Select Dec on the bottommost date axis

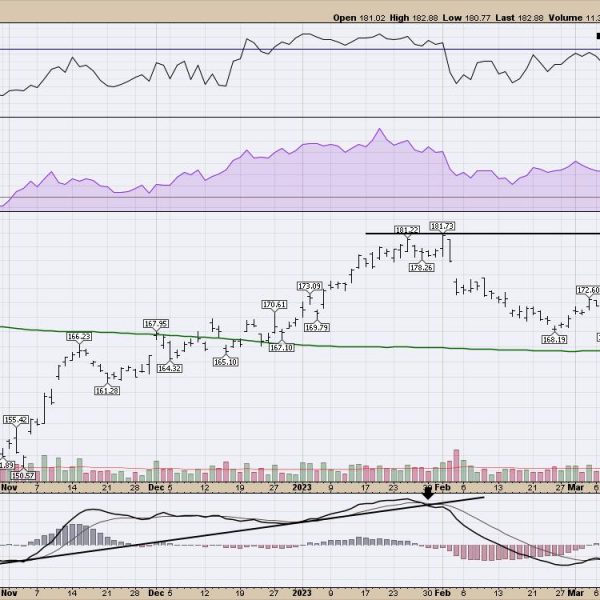pos(156,593)
